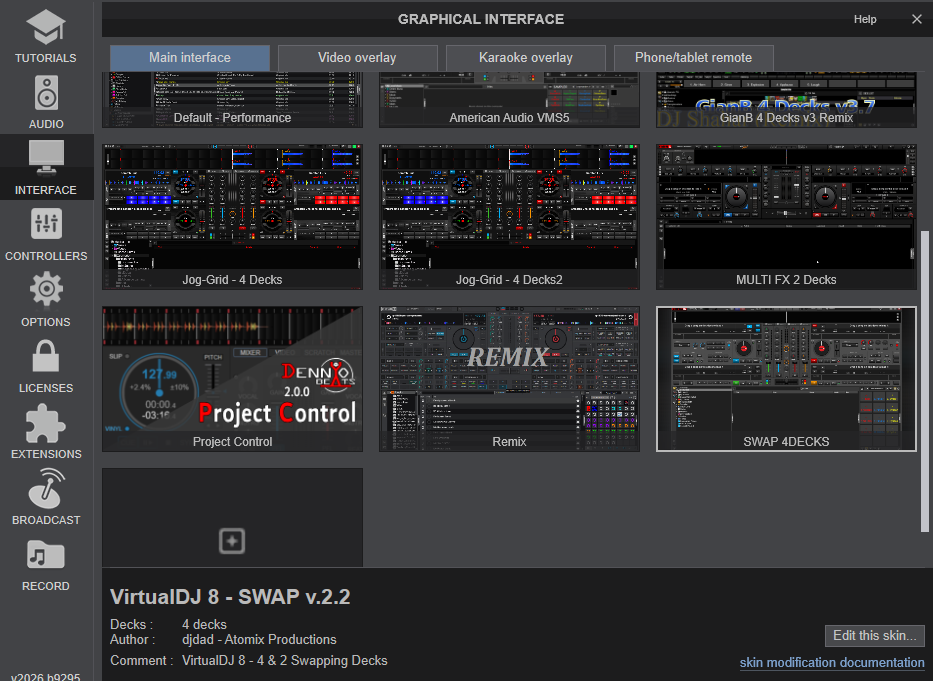Open the Record music folder icon
933x681 pixels.
46,555
